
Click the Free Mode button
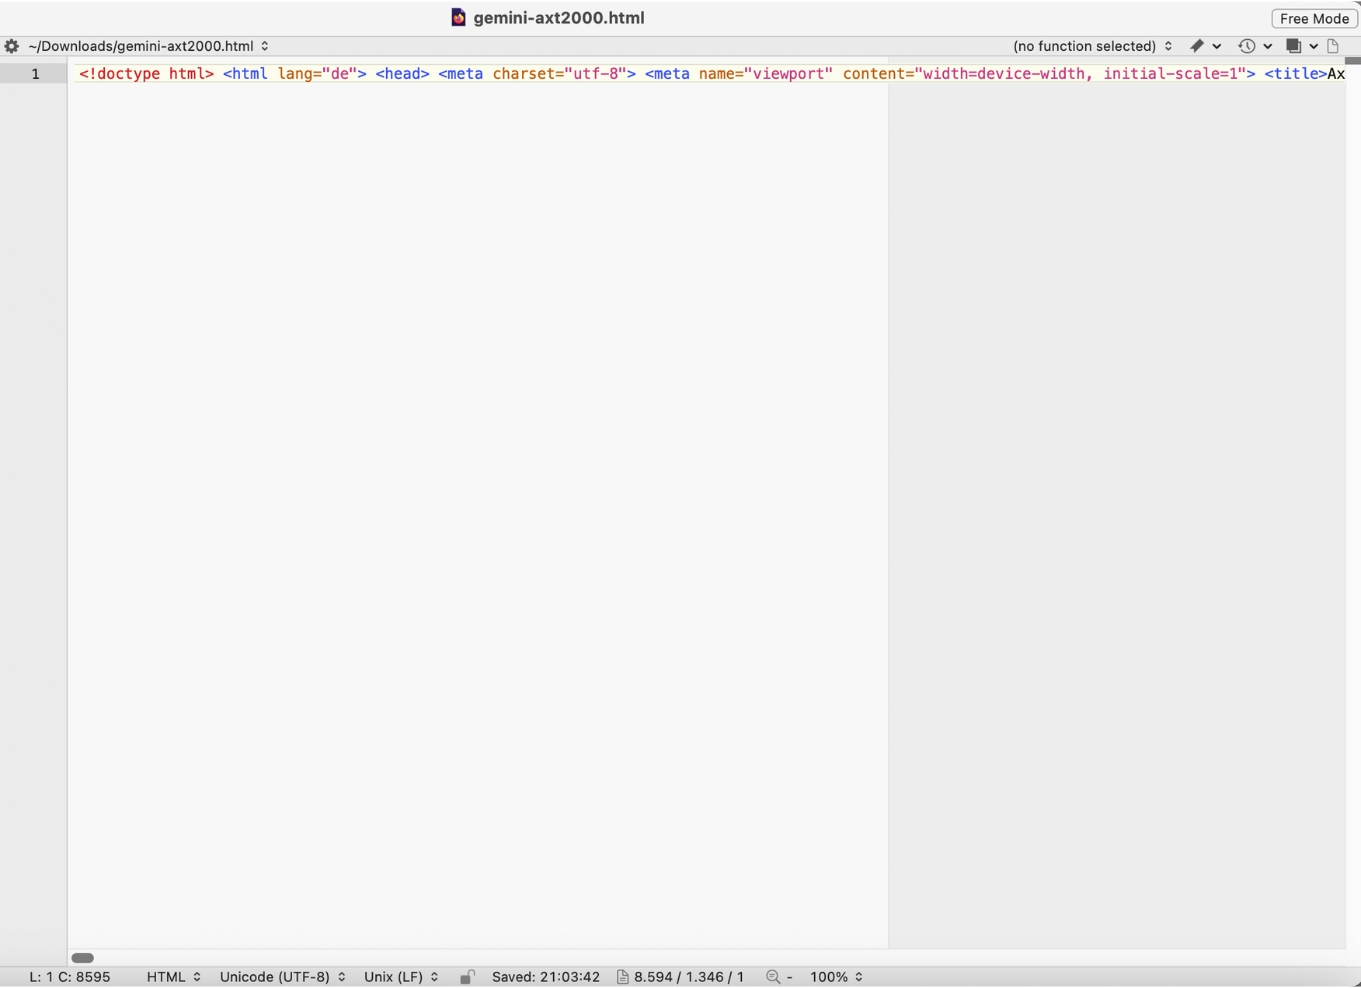coord(1313,18)
